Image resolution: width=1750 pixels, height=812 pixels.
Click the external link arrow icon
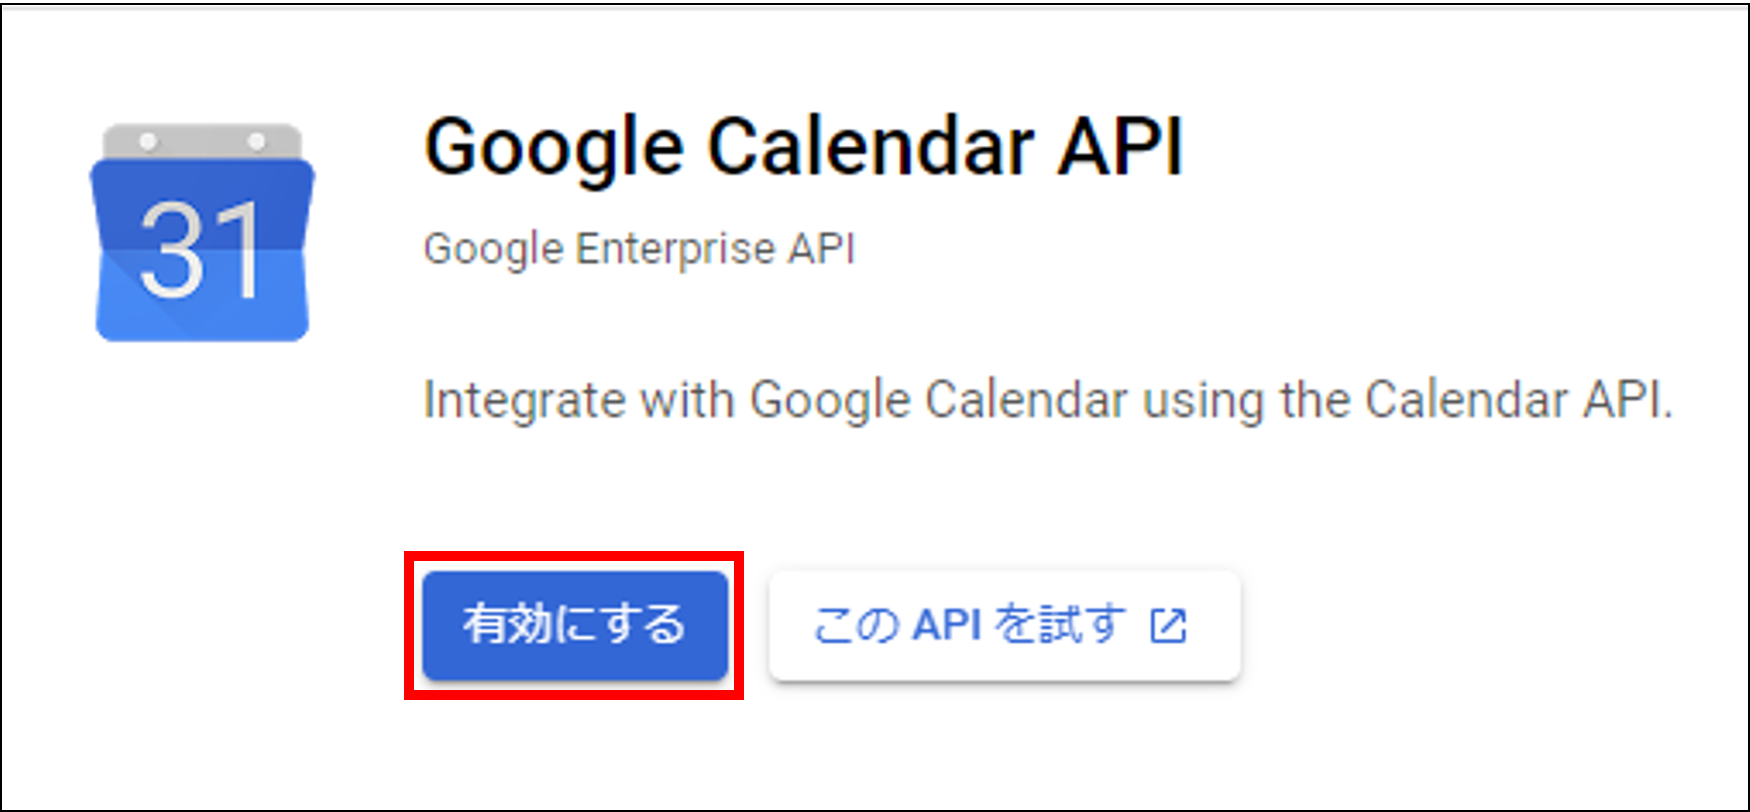1168,626
